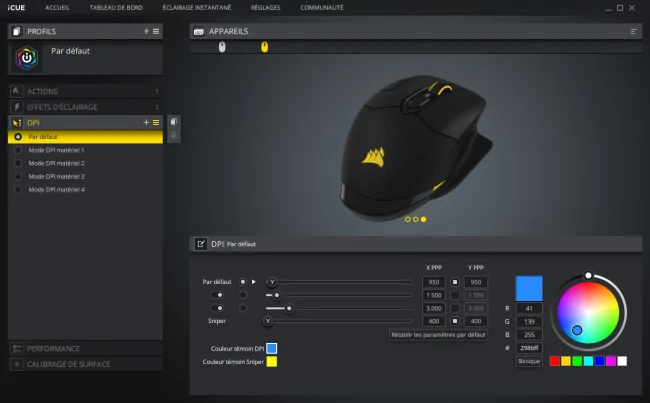Toggle the X/Y link checkbox for 950 PPP
The width and height of the screenshot is (650, 403).
pos(455,282)
